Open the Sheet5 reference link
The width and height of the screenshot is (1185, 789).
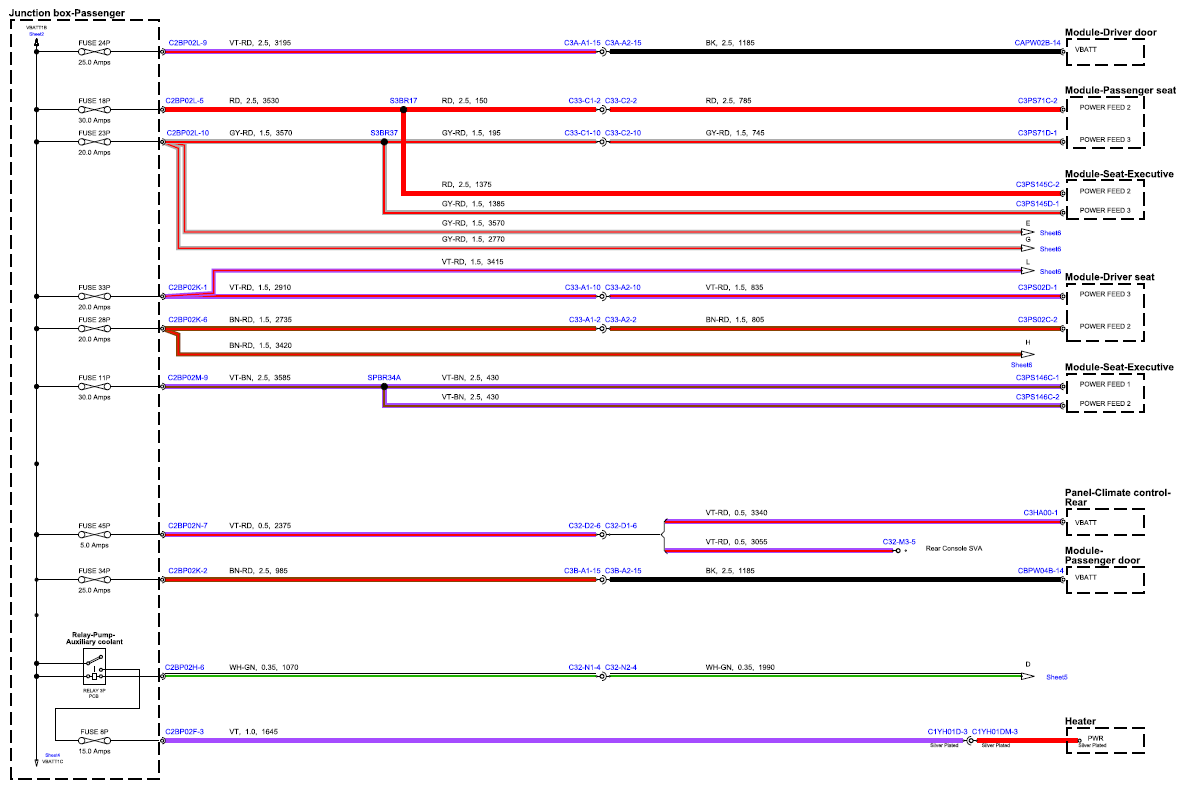[x=1057, y=677]
